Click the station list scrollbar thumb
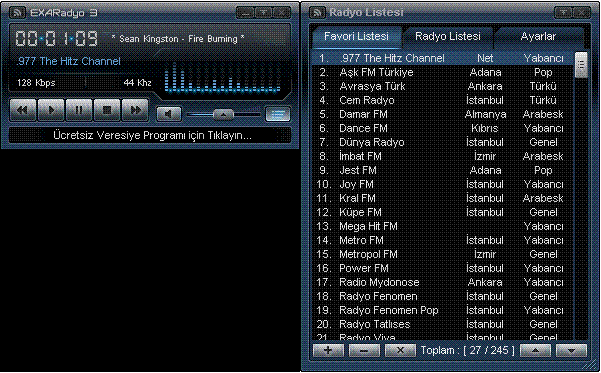 pyautogui.click(x=581, y=65)
